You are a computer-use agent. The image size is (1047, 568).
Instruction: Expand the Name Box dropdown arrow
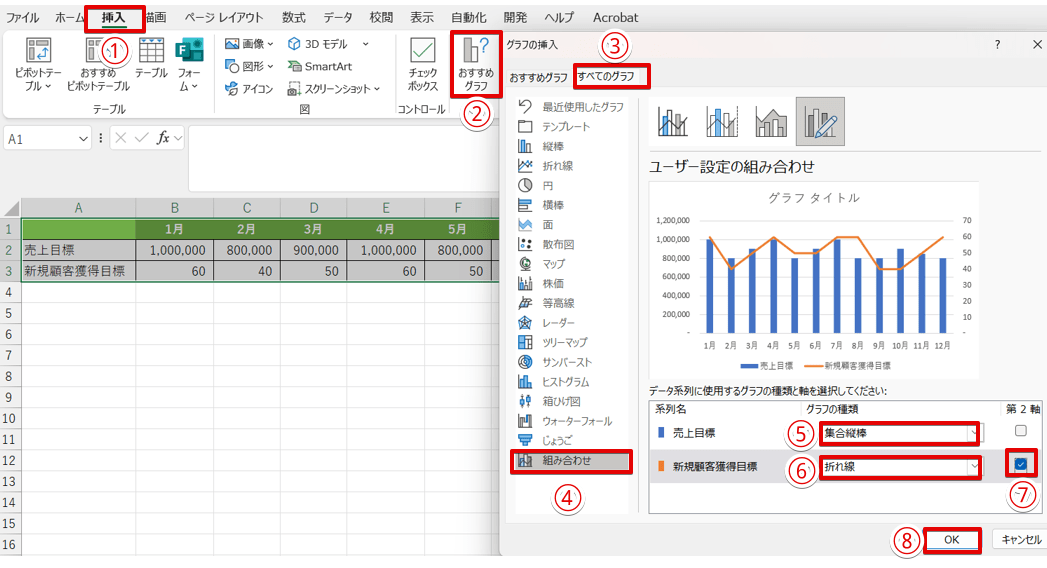[x=85, y=139]
